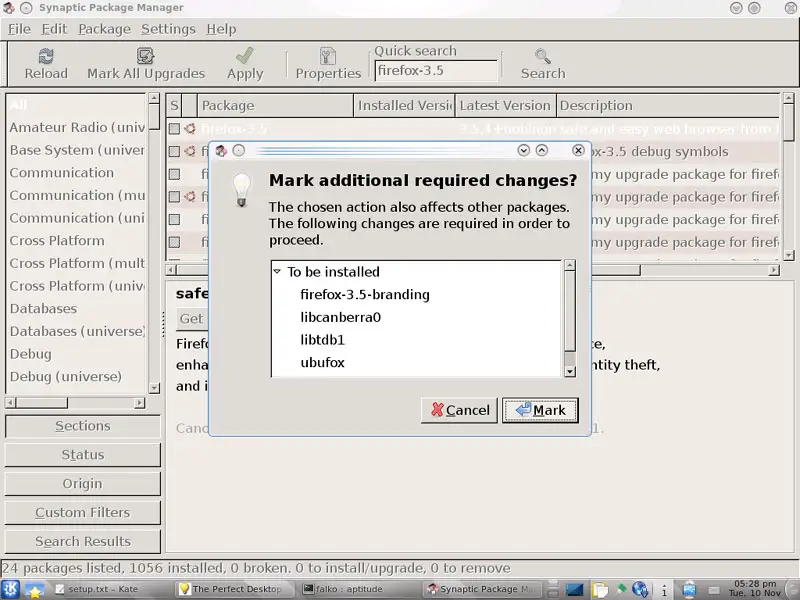Click the Custom Filters button
This screenshot has width=800, height=600.
point(83,512)
